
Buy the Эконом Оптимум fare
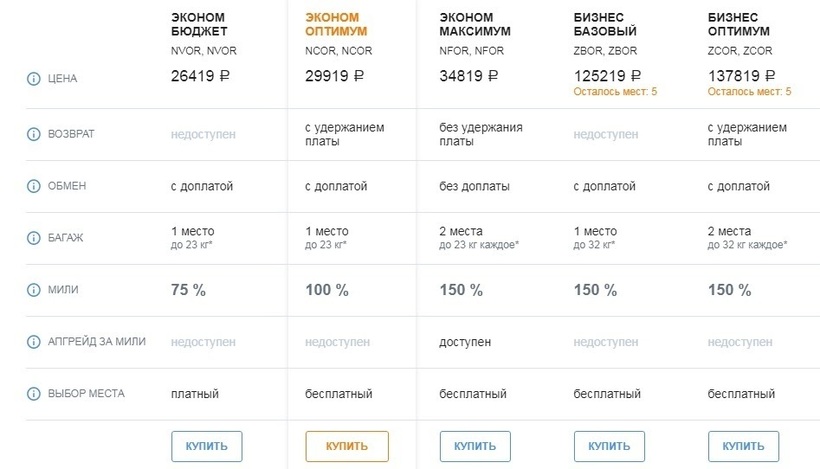coord(346,446)
